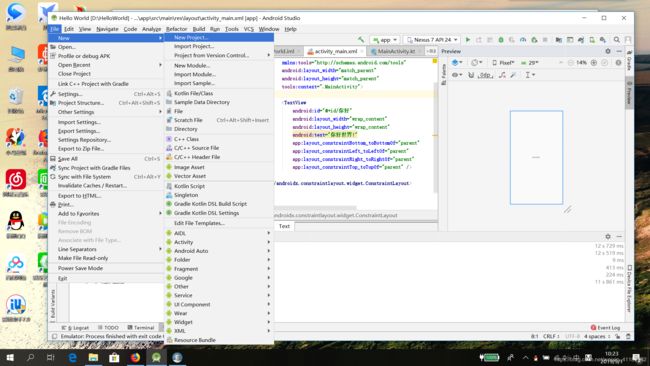Run the app with the green play icon
The height and width of the screenshot is (366, 650).
point(468,40)
